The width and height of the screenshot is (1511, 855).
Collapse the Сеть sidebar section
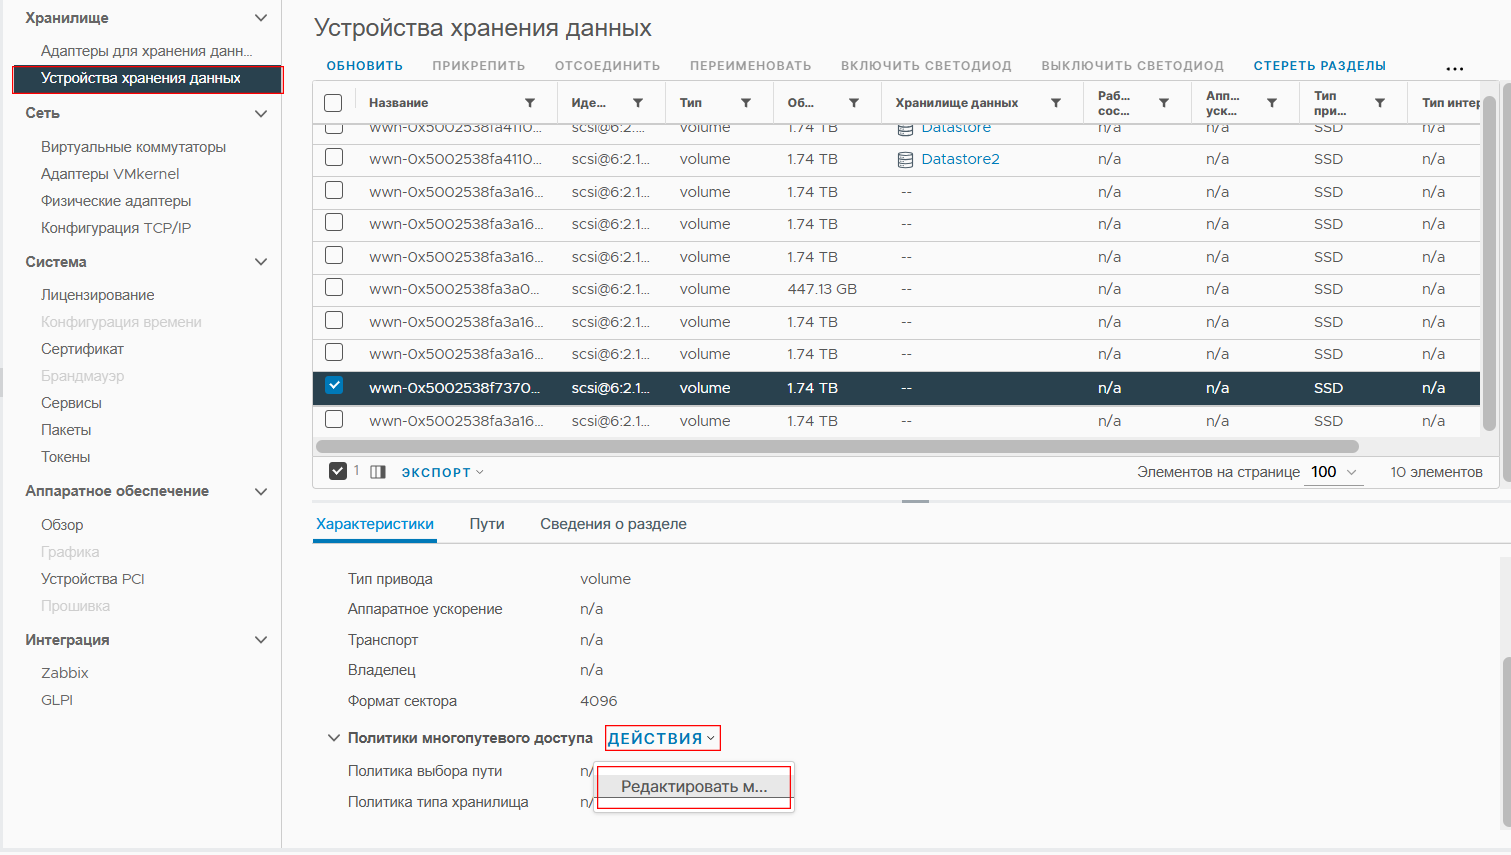coord(261,114)
